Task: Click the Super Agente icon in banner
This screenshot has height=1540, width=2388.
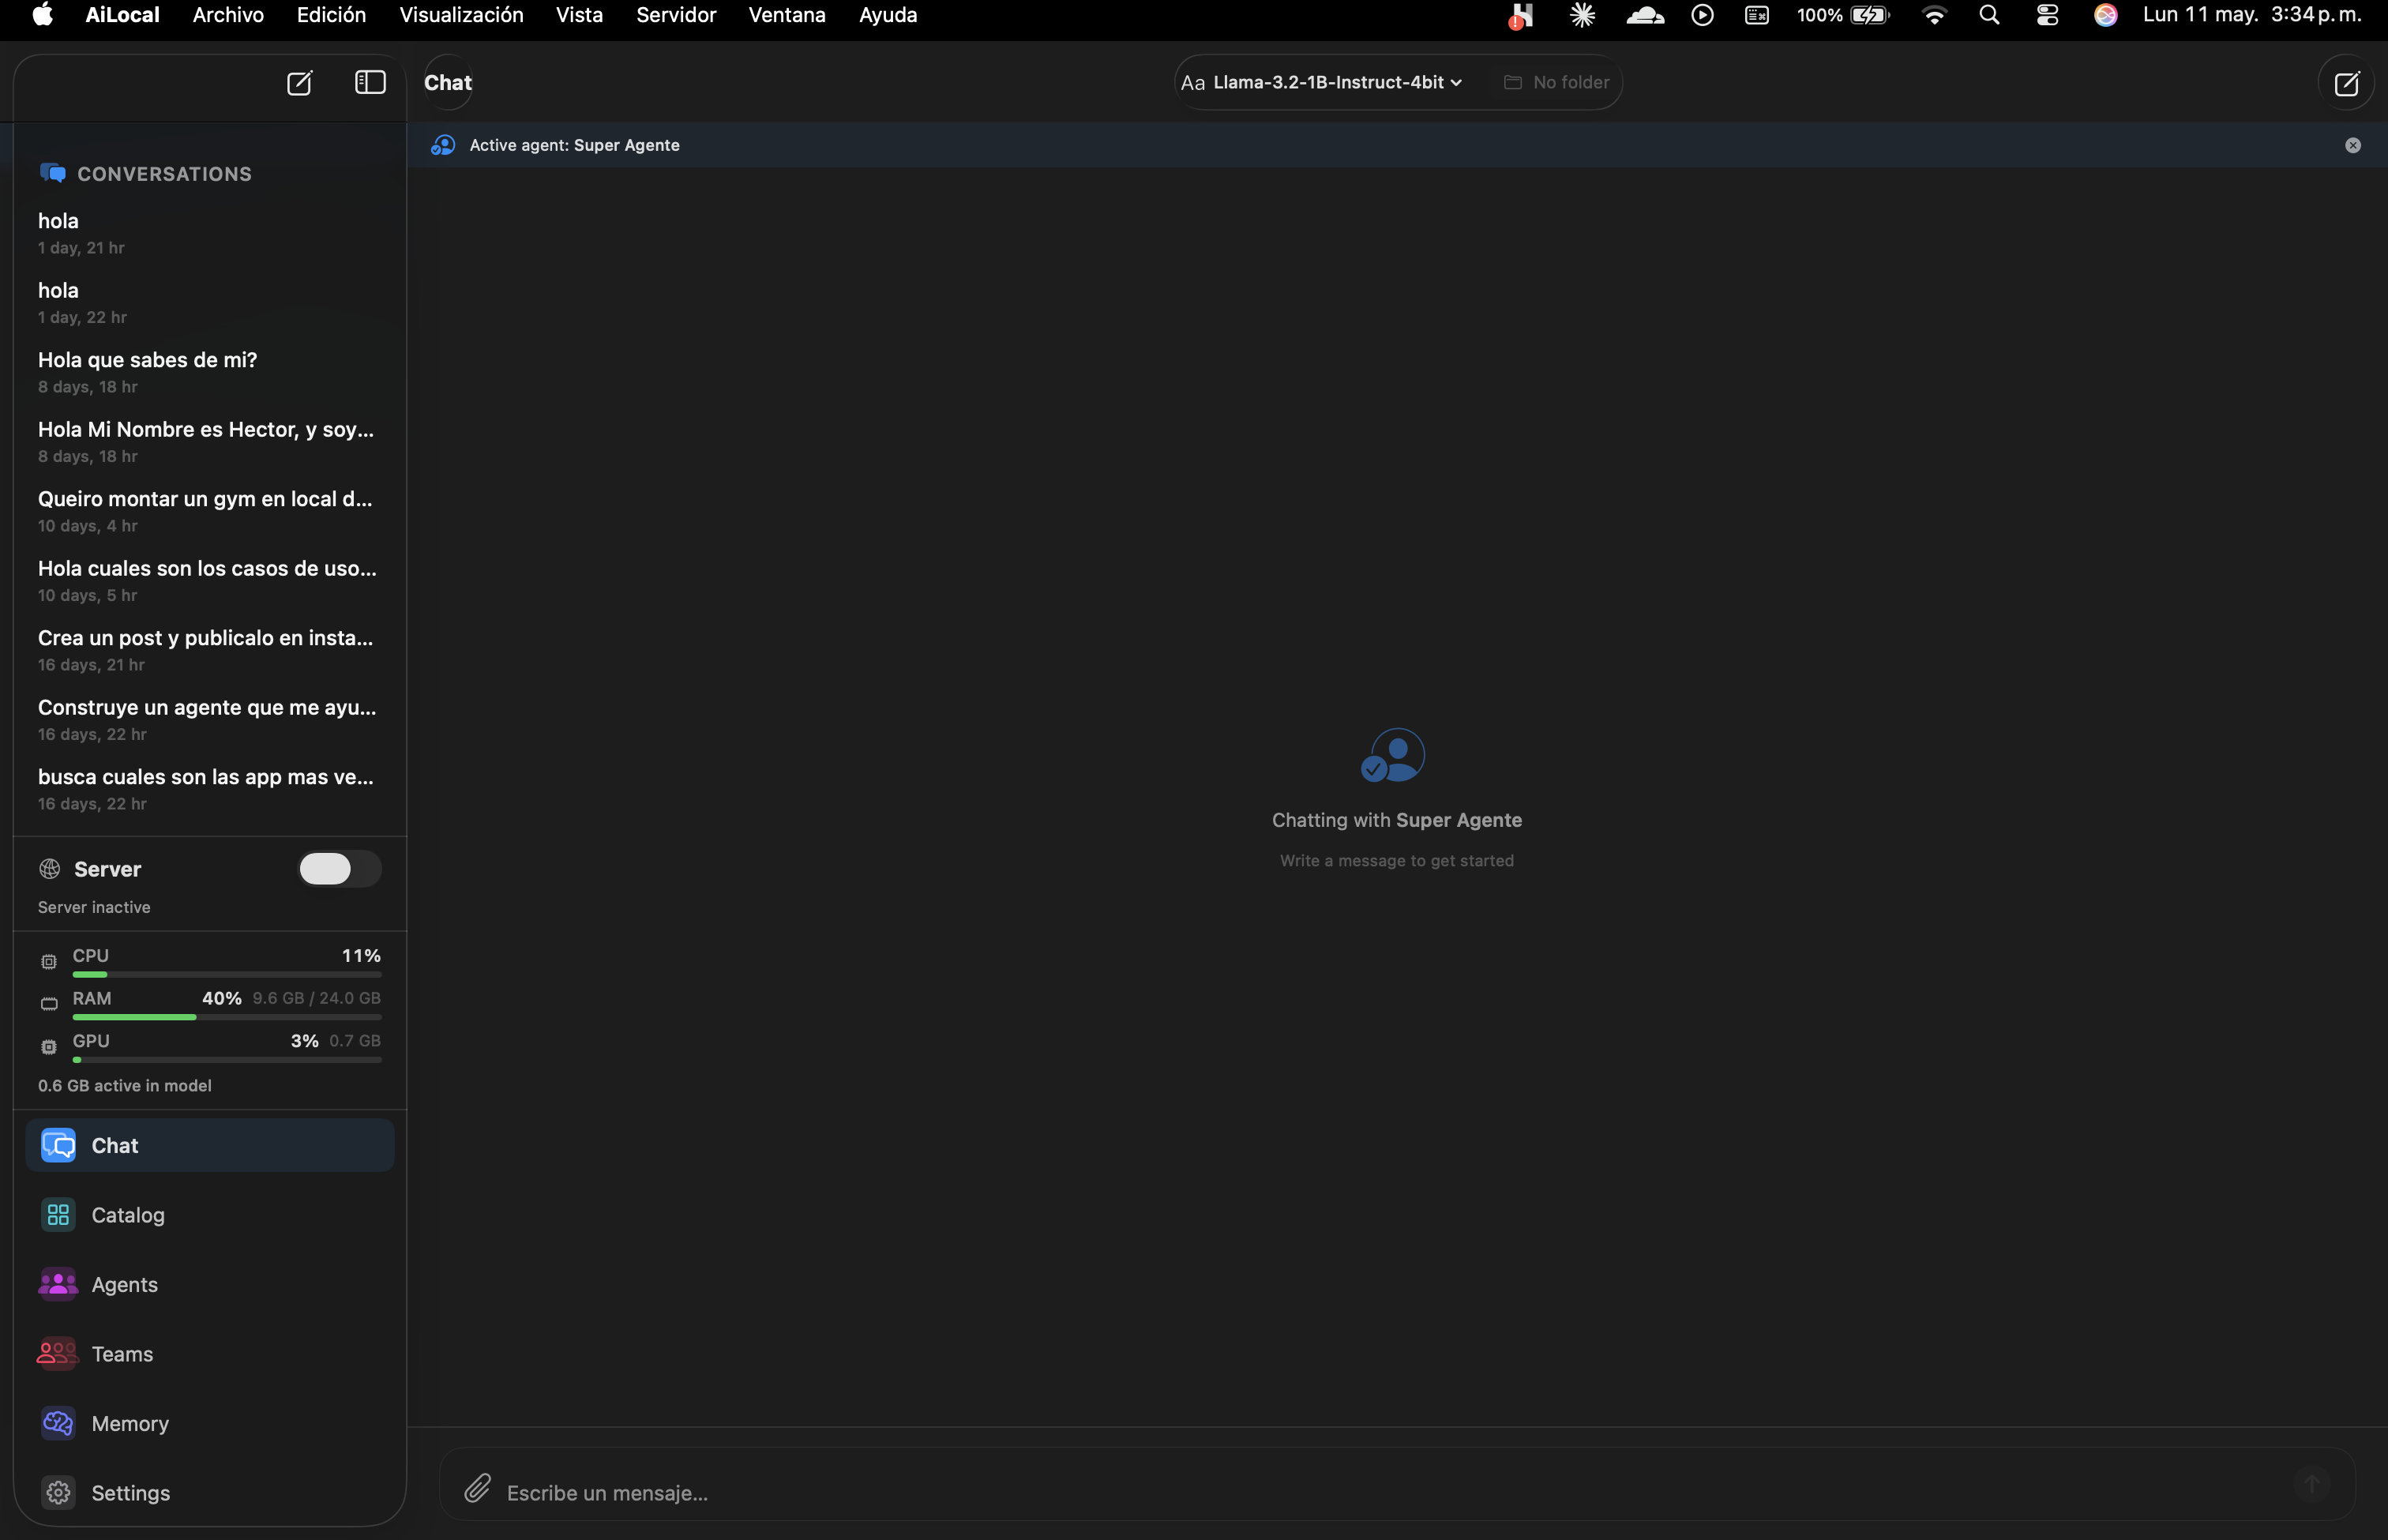Action: pyautogui.click(x=443, y=145)
